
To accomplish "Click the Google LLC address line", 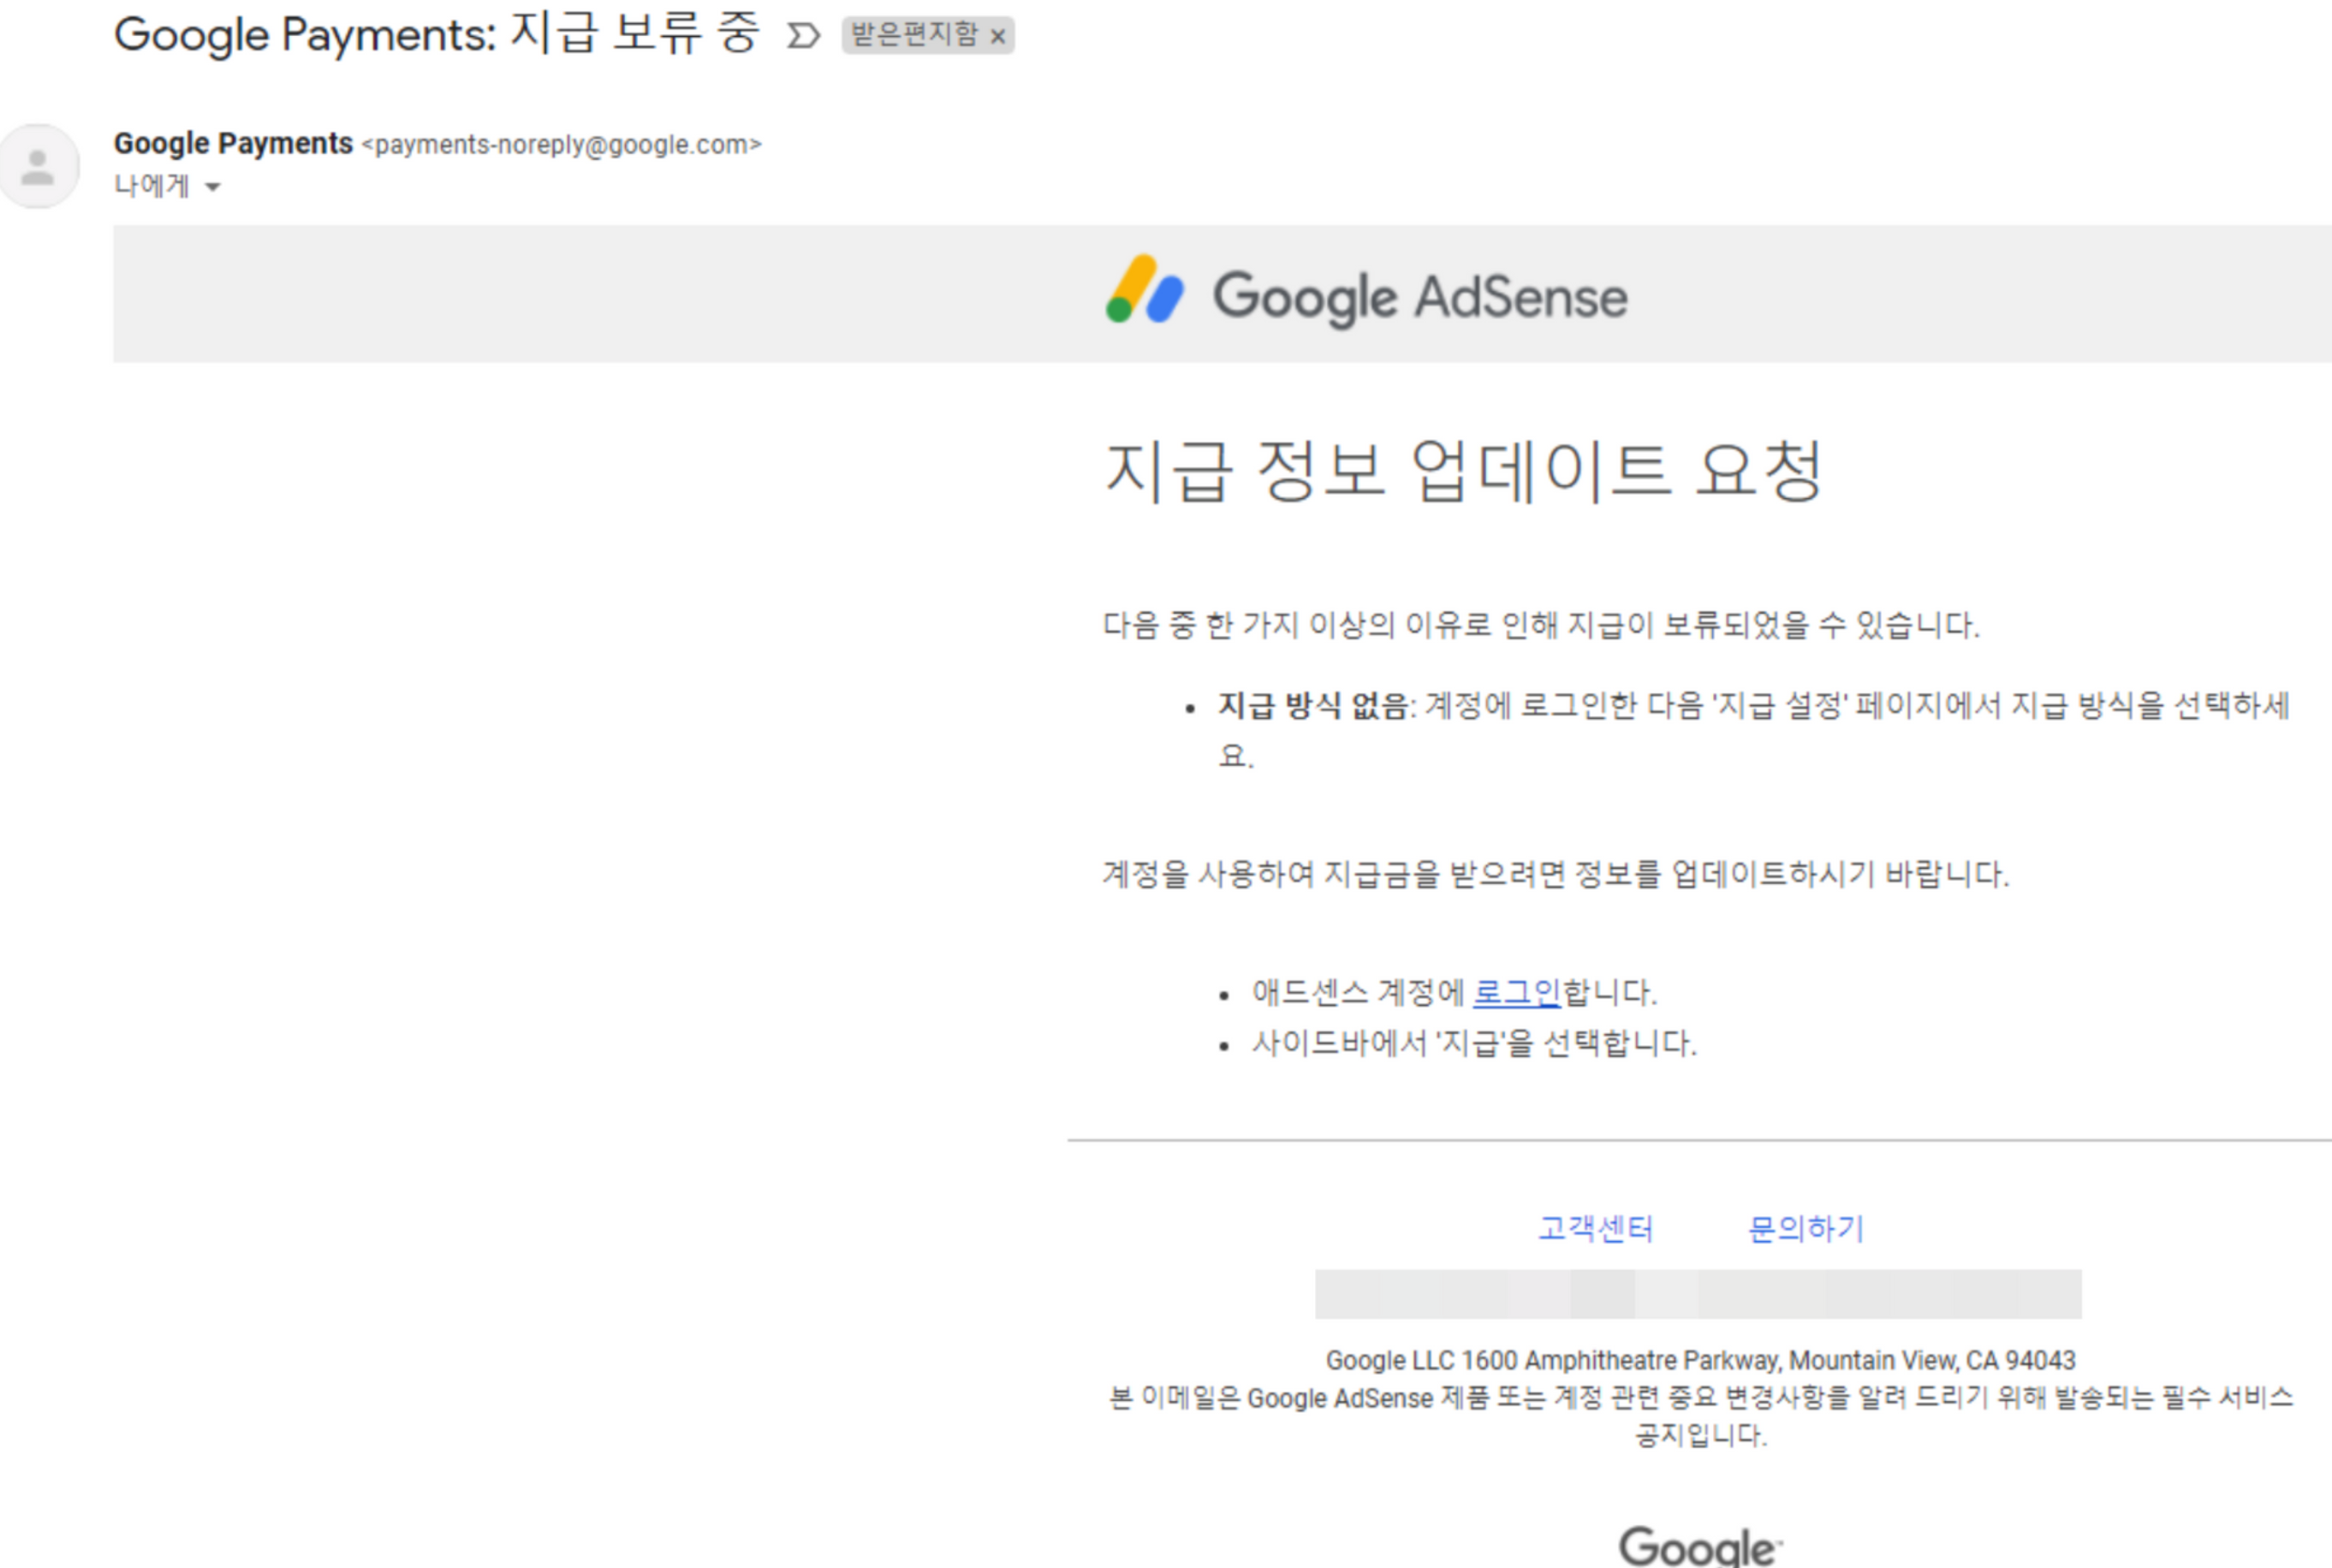I will pyautogui.click(x=1700, y=1360).
